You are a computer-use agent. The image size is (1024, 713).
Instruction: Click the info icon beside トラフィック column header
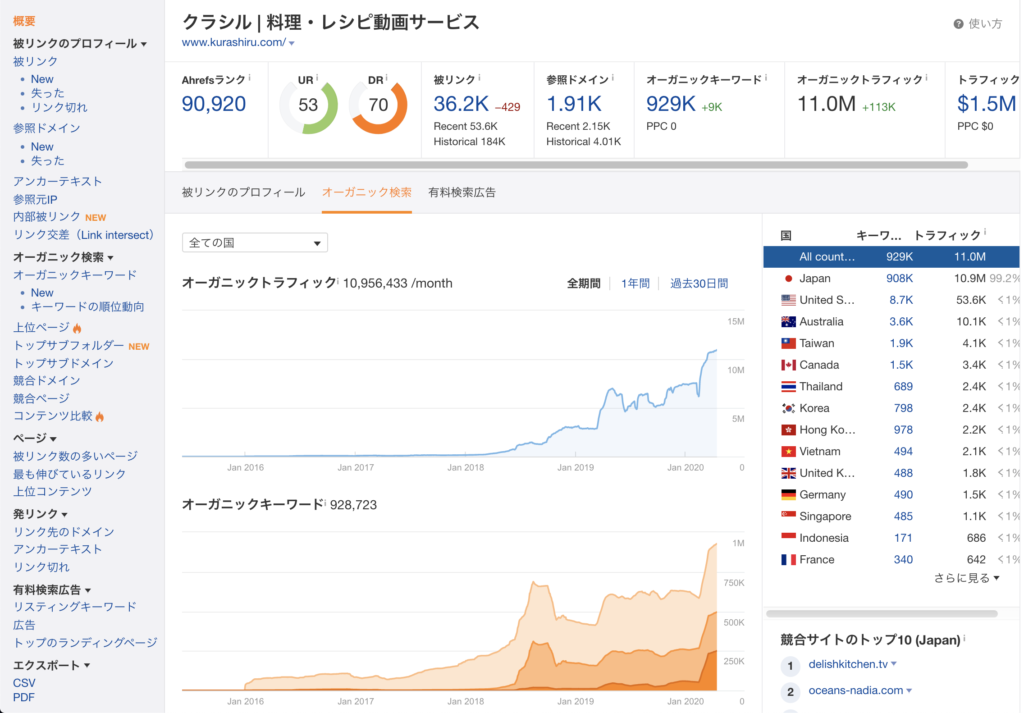[985, 232]
